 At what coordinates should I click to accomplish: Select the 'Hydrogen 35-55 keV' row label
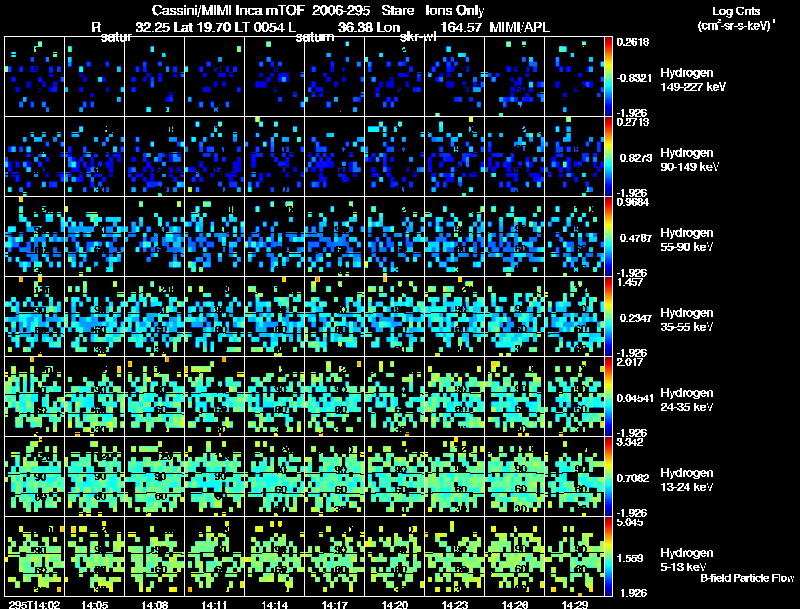pyautogui.click(x=687, y=320)
